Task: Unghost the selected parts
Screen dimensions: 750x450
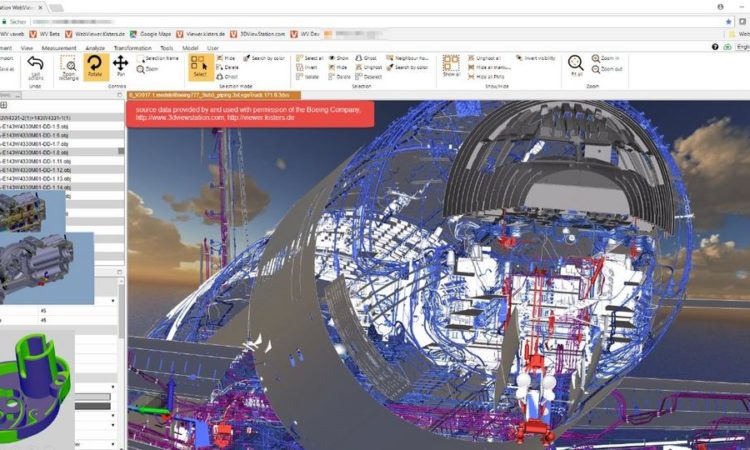Action: tap(369, 67)
